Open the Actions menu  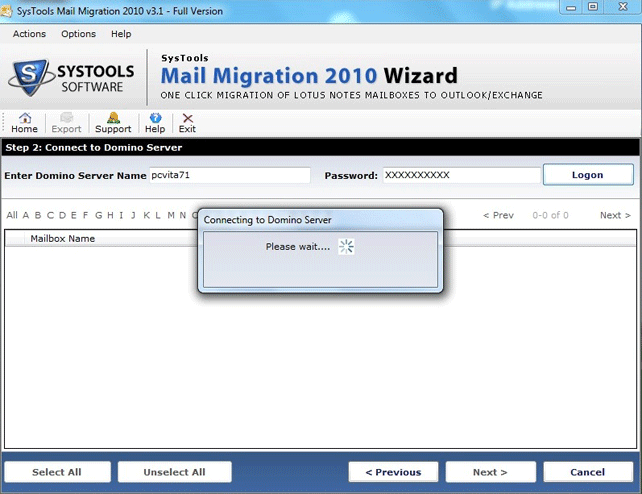click(29, 34)
